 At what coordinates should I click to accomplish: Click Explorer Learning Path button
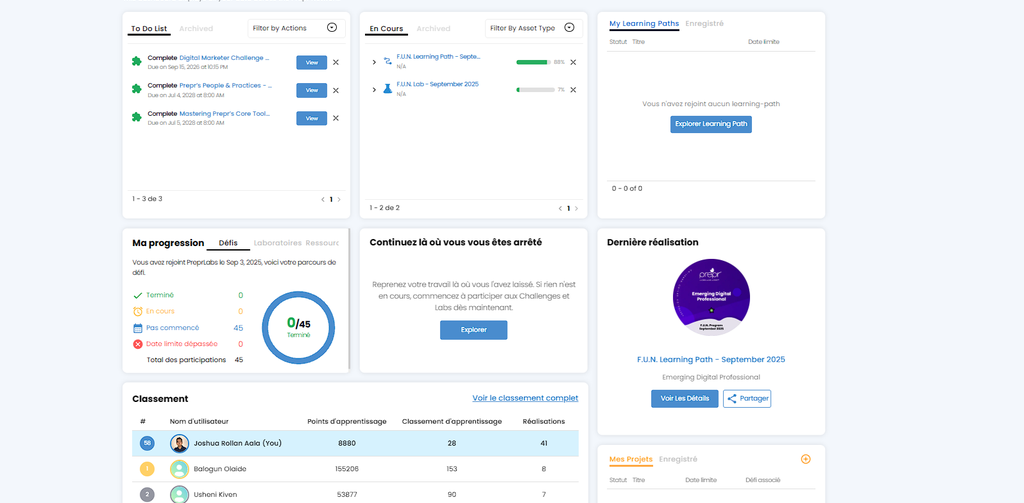pyautogui.click(x=711, y=124)
